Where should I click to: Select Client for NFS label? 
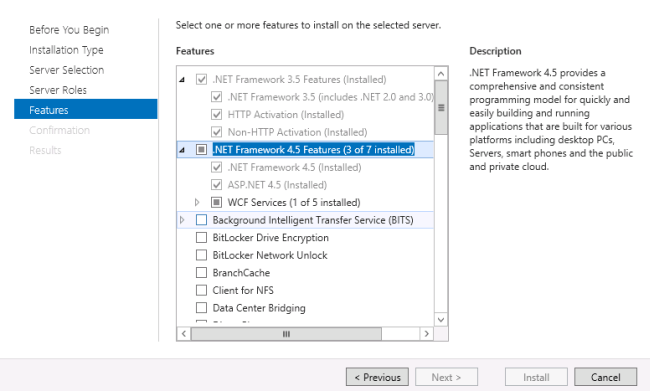pyautogui.click(x=243, y=290)
